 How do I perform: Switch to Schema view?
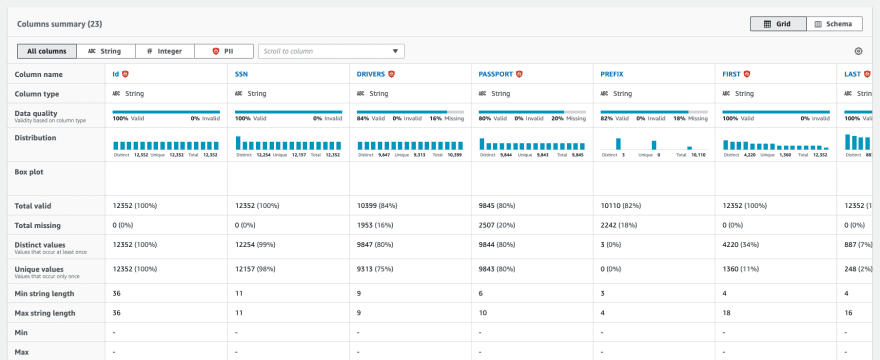click(x=835, y=24)
